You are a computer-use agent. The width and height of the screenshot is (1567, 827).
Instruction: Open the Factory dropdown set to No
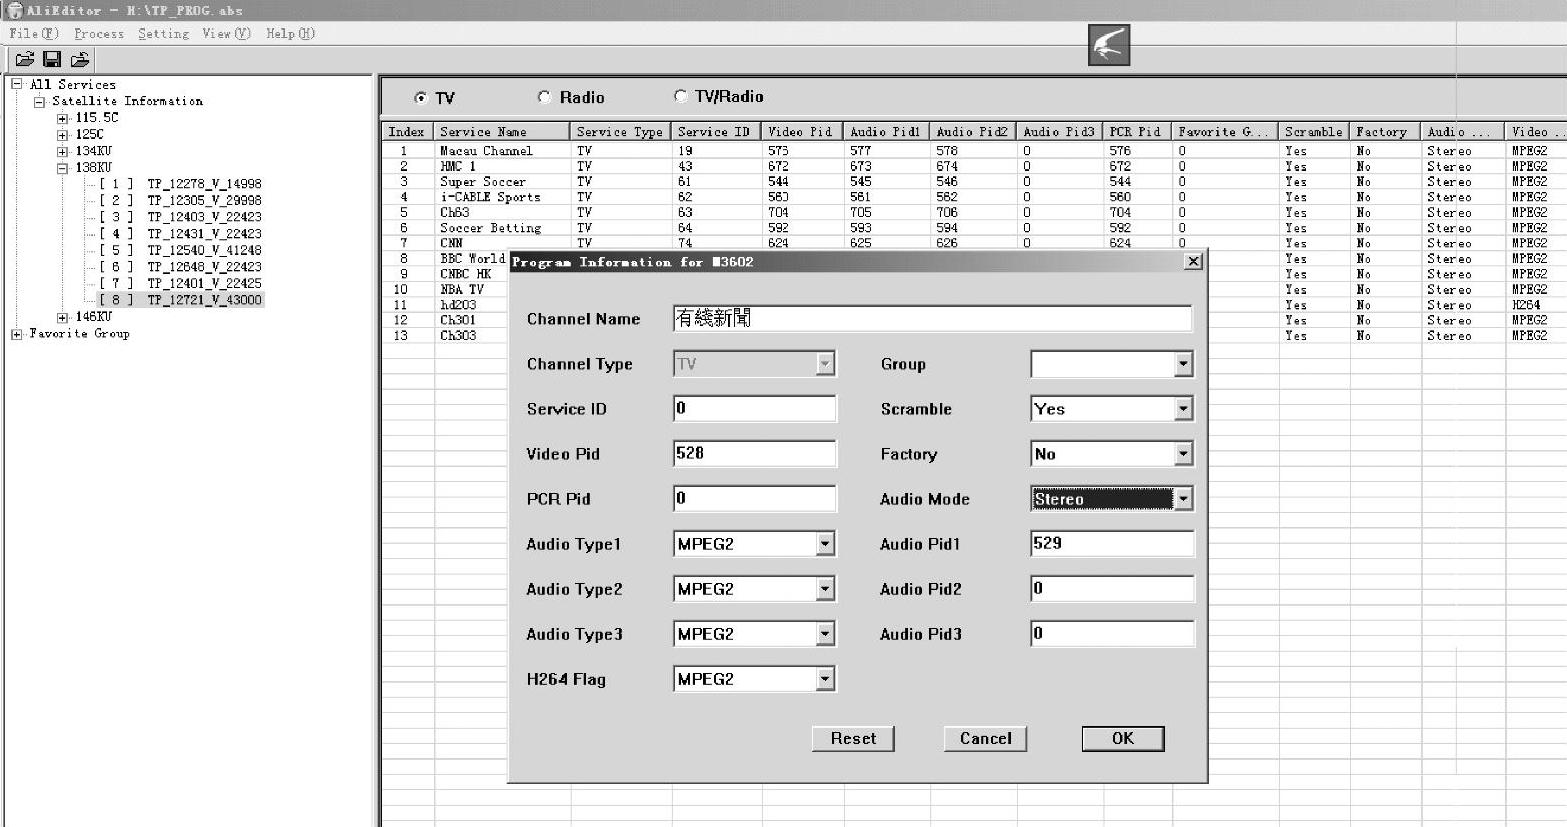pos(1183,454)
